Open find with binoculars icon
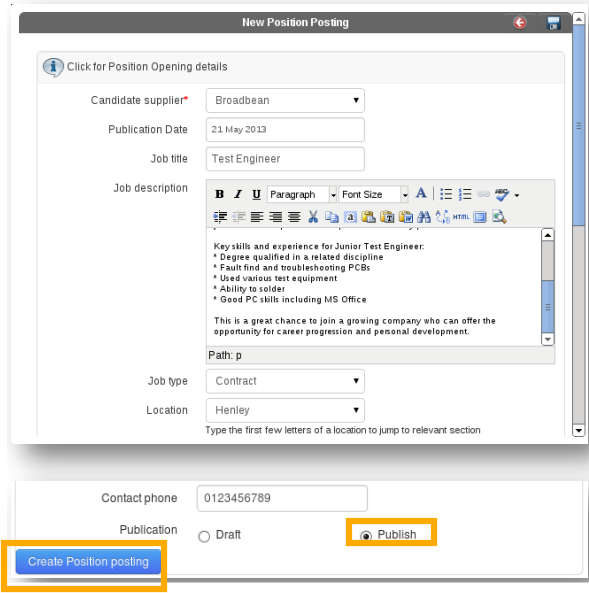The height and width of the screenshot is (593, 589). pos(424,217)
